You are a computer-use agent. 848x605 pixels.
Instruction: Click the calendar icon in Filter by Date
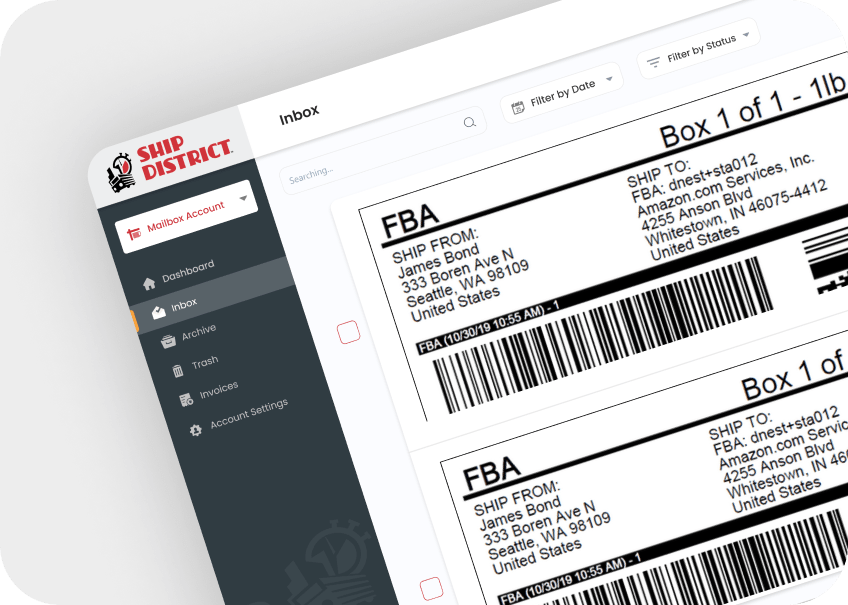[x=518, y=107]
